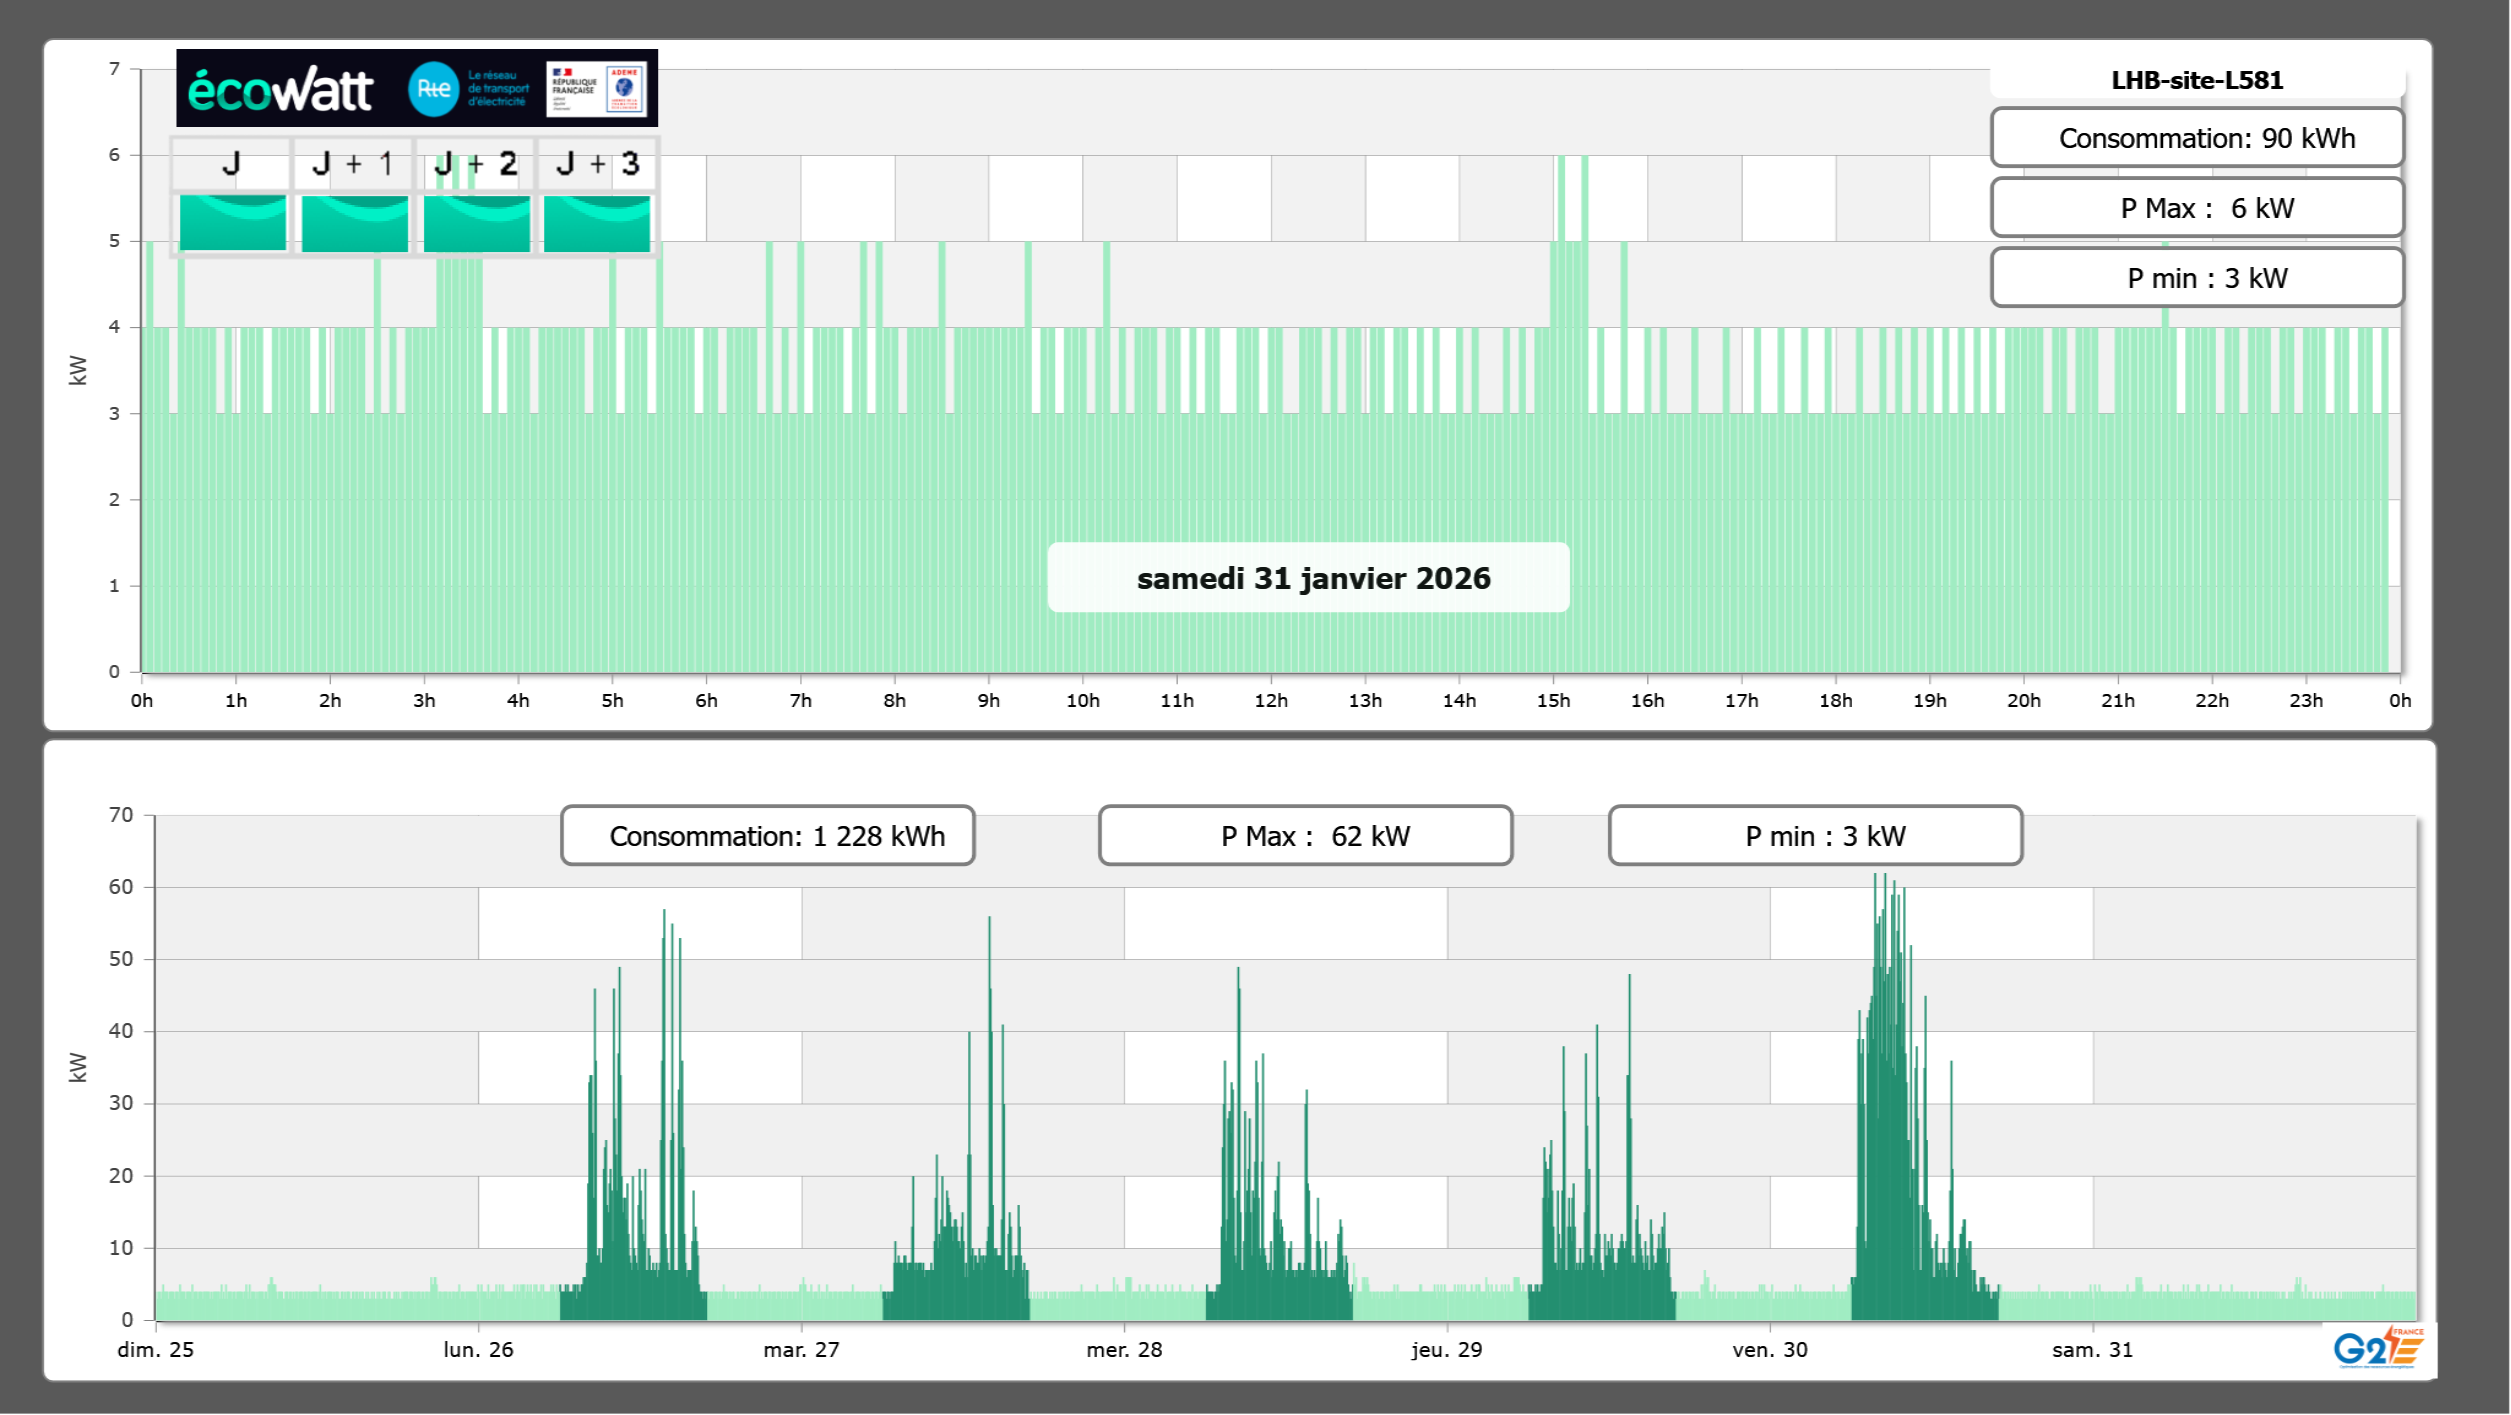Click the green J + 1 tile
This screenshot has width=2511, height=1415.
[x=354, y=223]
